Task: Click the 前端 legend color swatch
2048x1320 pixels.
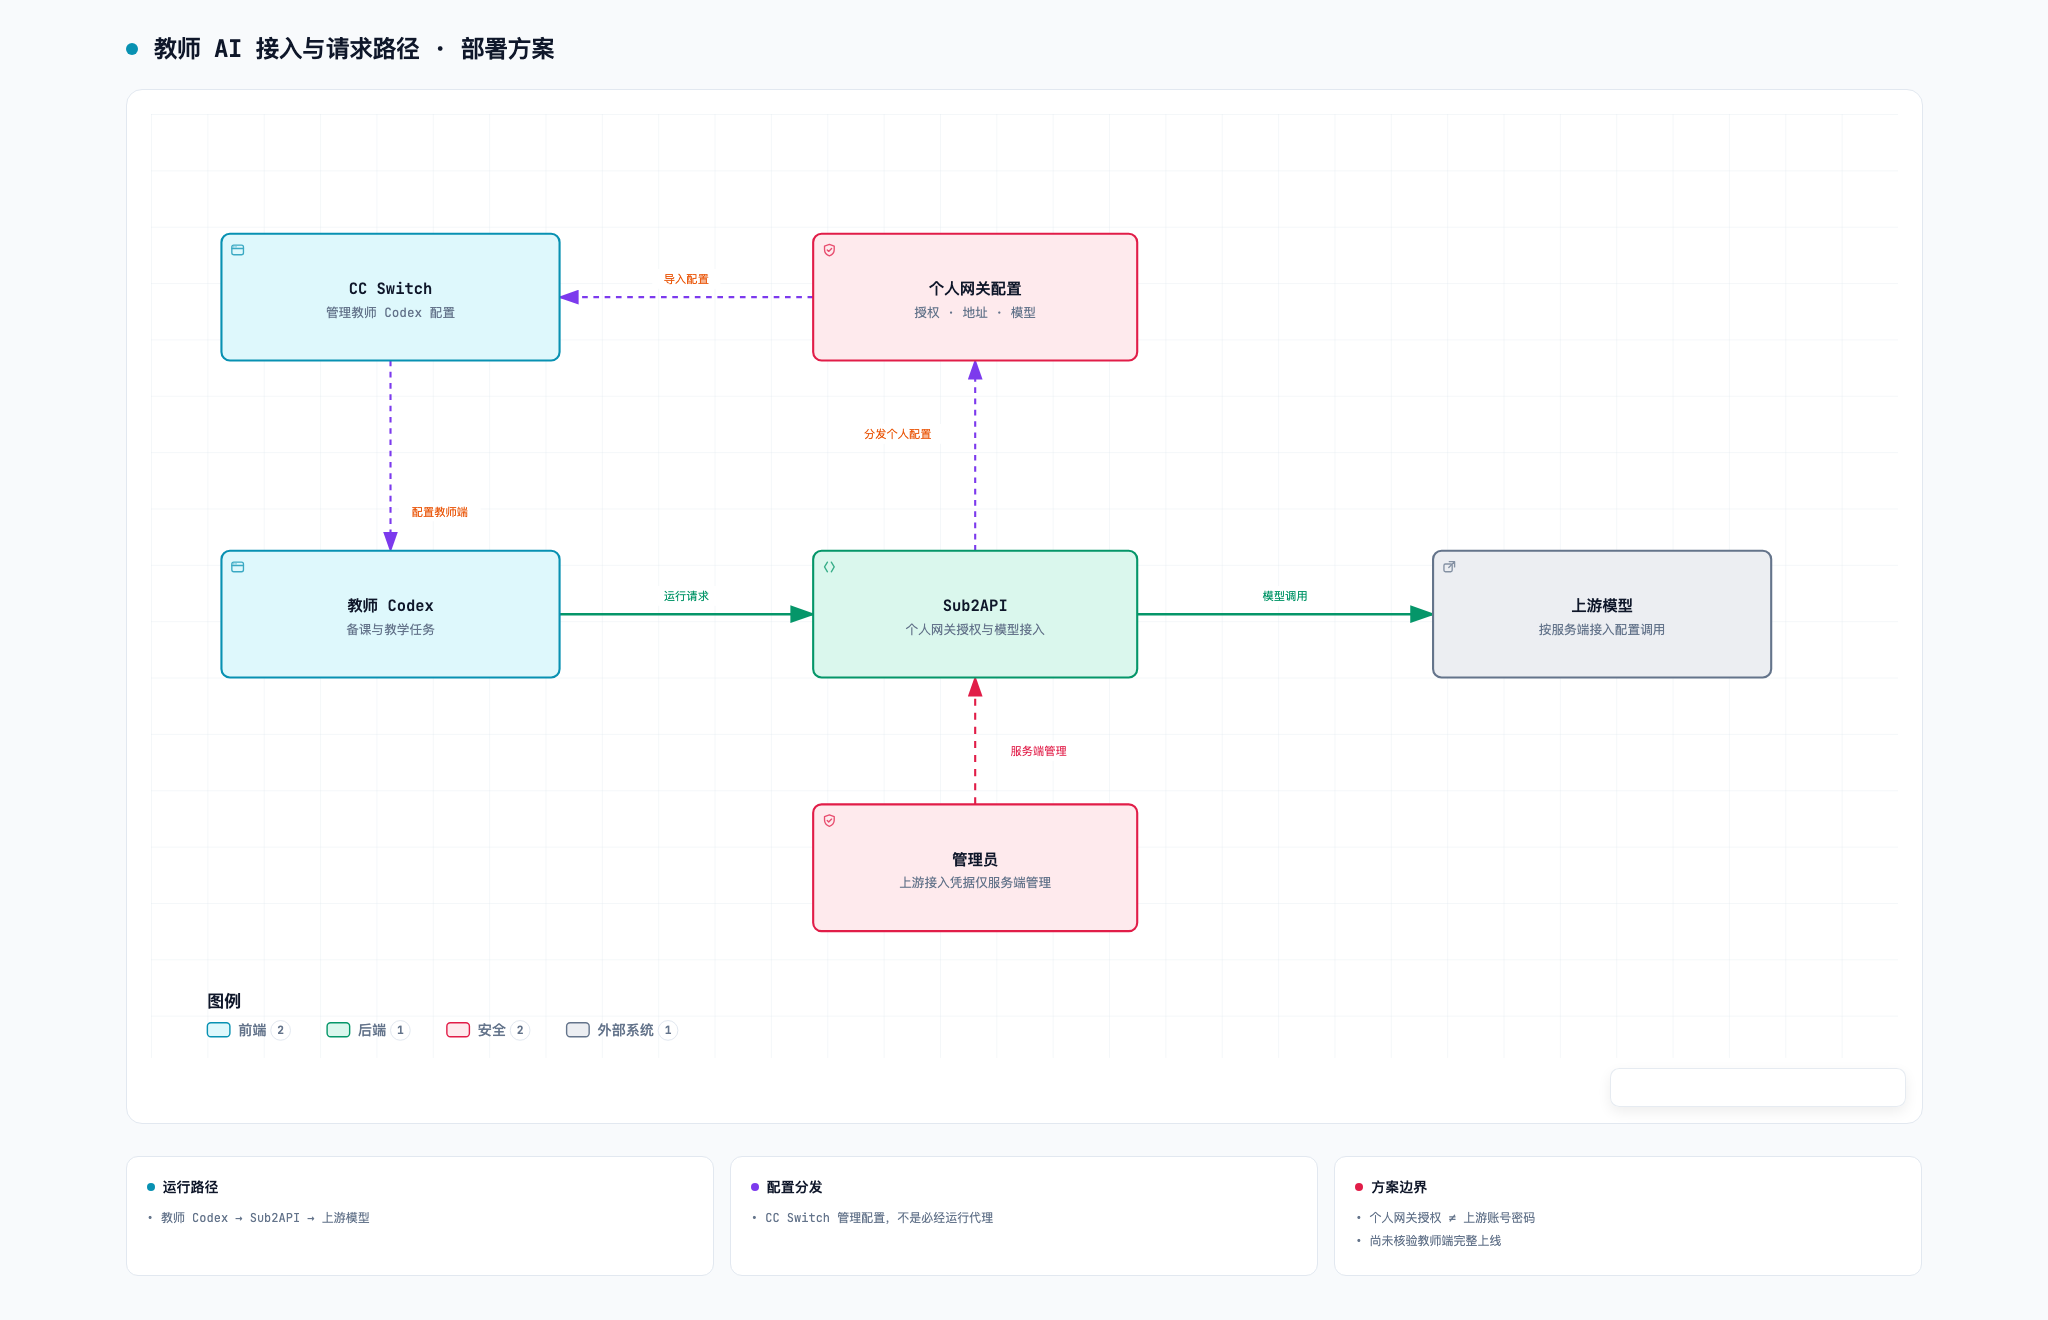Action: click(218, 1030)
